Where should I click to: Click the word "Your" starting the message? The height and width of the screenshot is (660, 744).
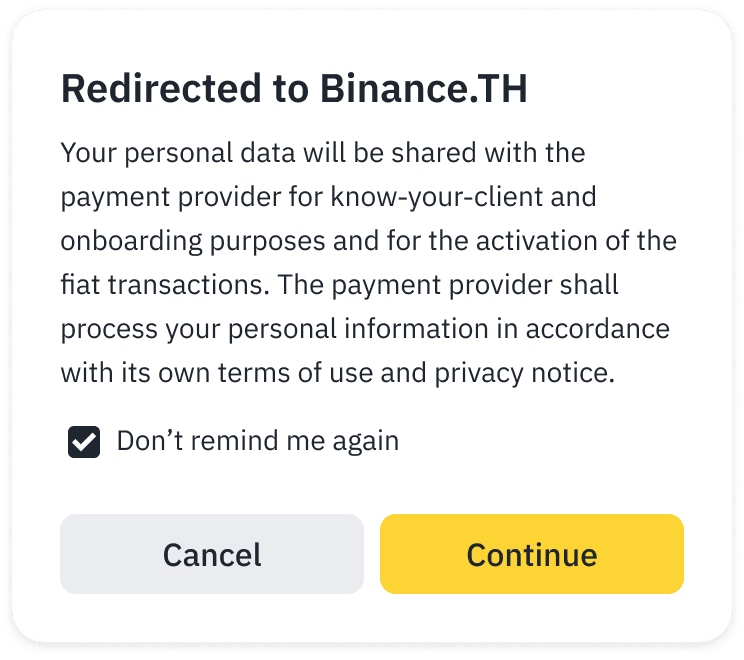click(x=84, y=153)
